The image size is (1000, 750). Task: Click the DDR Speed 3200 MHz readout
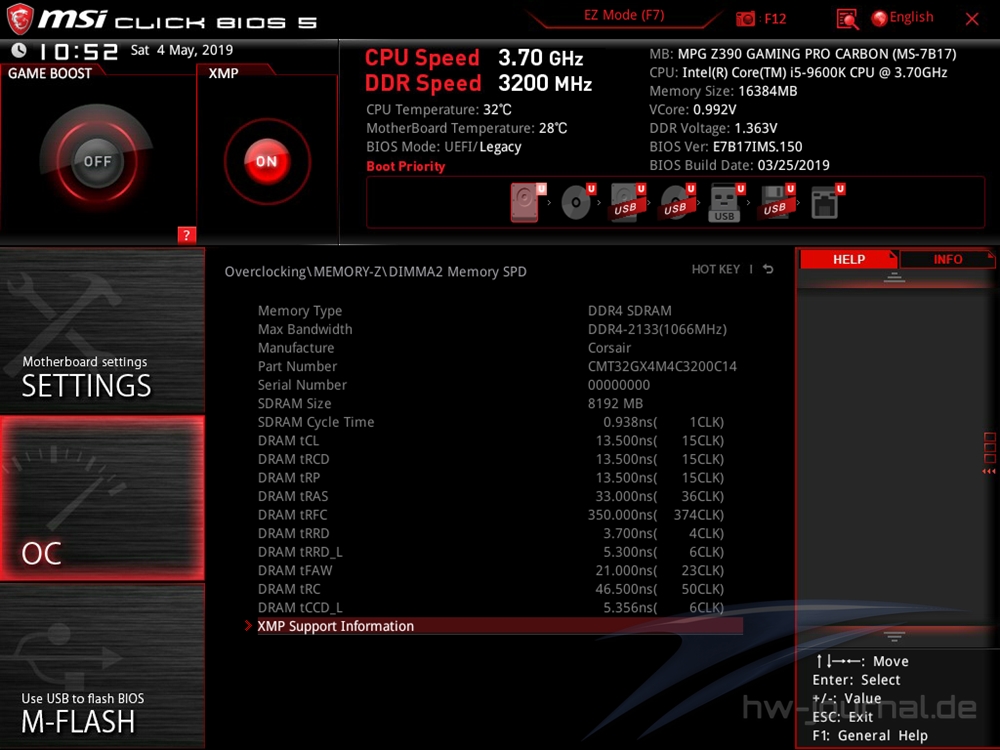coord(478,83)
